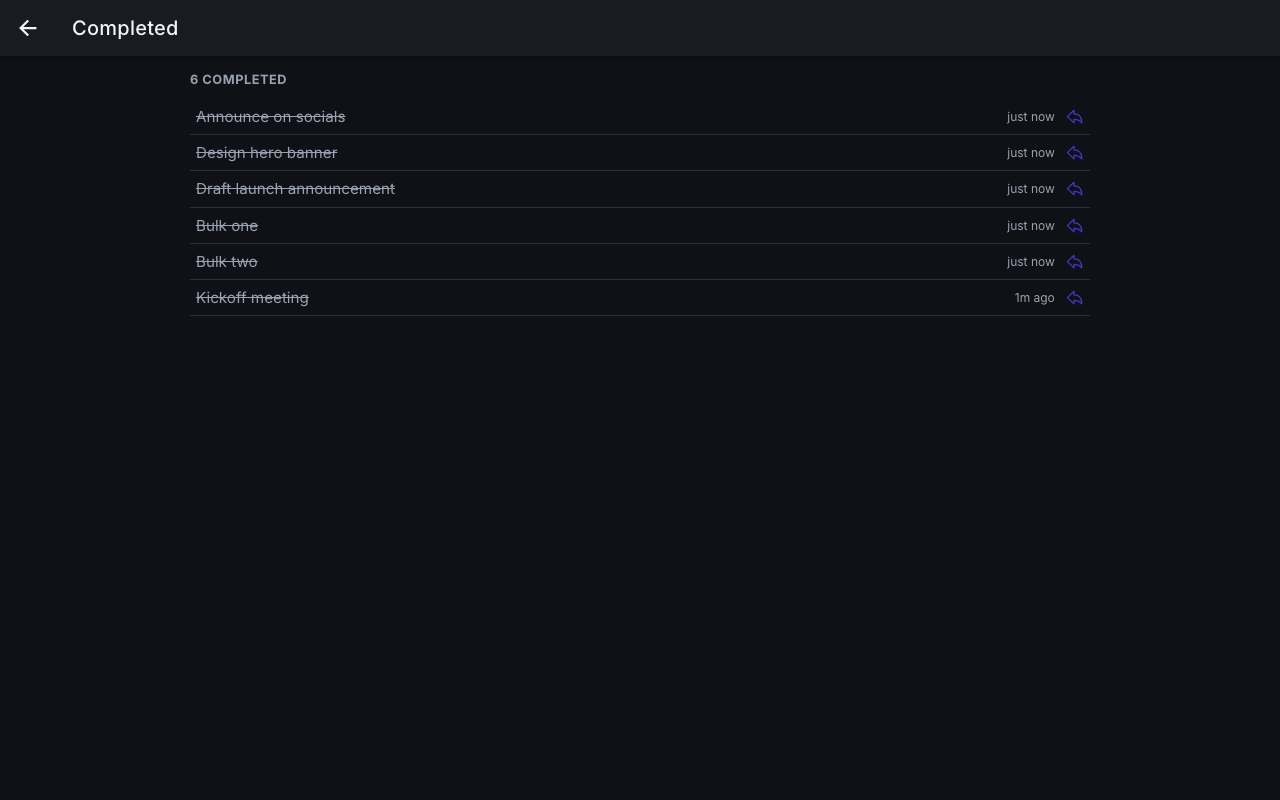Select the Design hero banner title
The height and width of the screenshot is (800, 1280).
(x=266, y=153)
